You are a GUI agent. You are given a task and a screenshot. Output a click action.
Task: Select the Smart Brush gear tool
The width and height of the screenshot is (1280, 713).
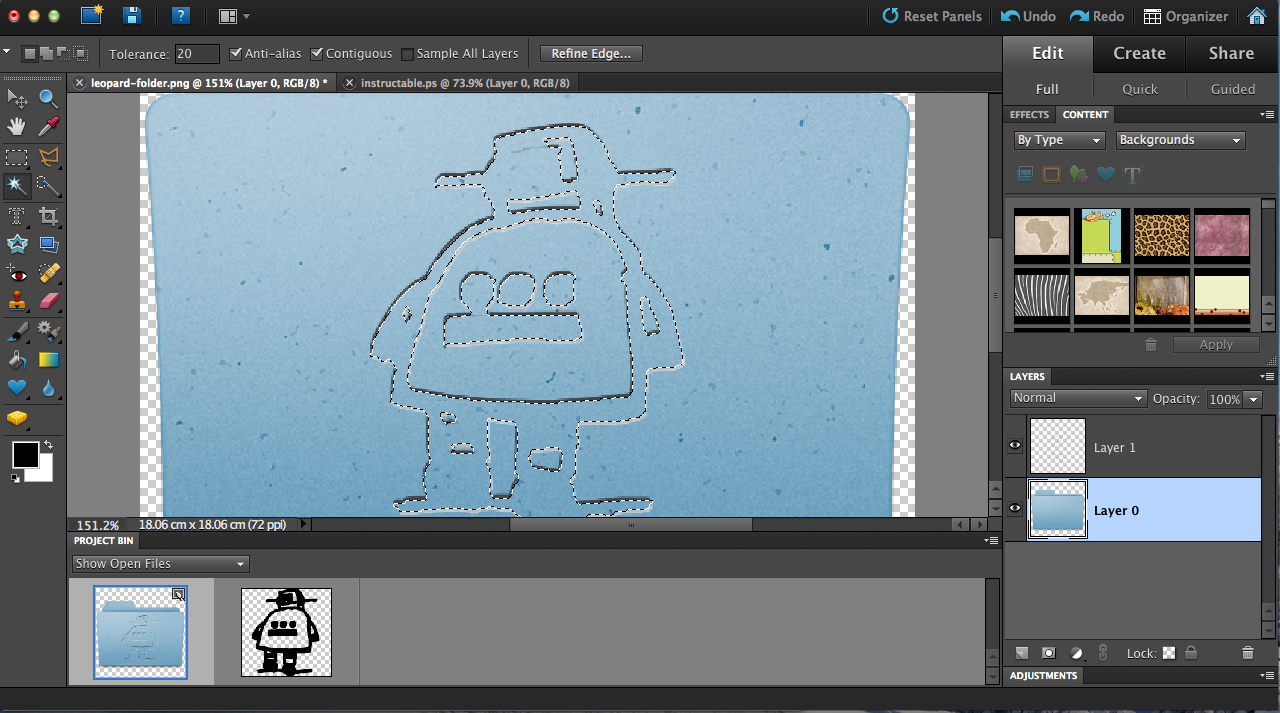point(48,330)
